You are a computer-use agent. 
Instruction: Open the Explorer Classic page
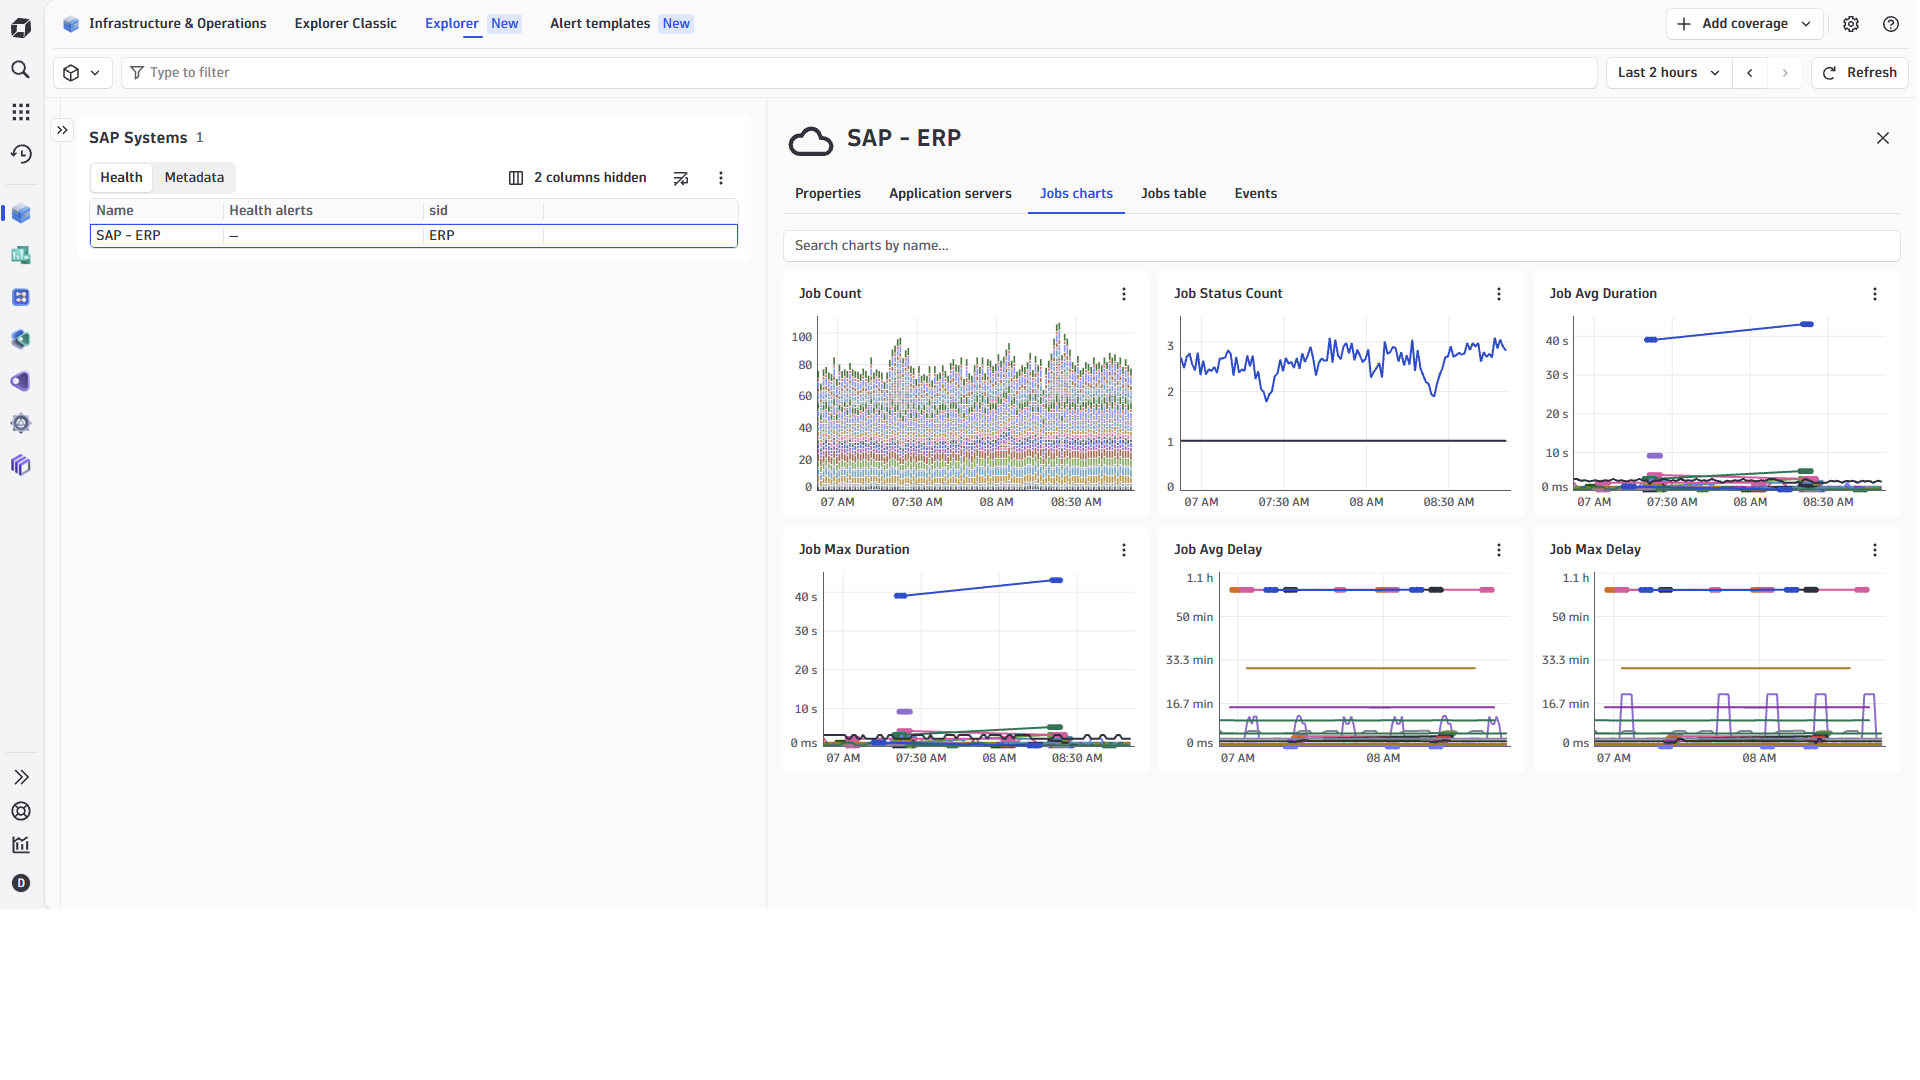click(345, 24)
